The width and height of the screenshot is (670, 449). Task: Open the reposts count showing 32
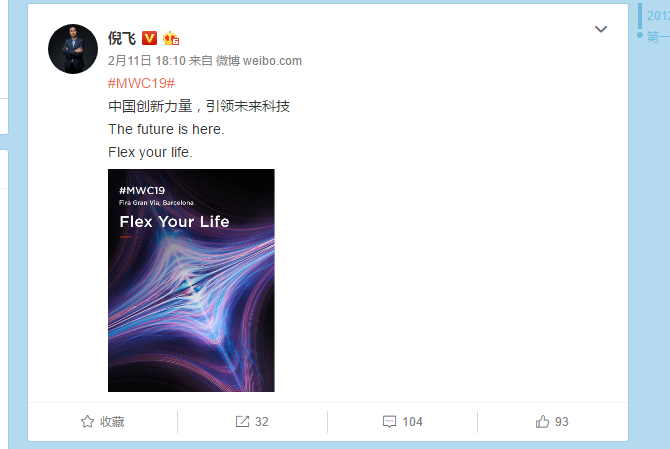262,422
